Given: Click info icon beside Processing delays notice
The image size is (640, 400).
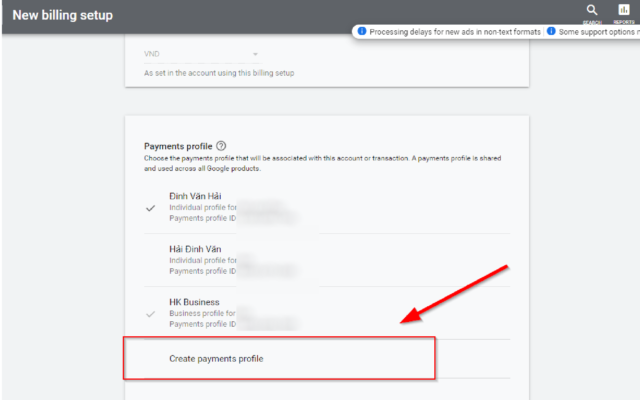Looking at the screenshot, I should click(362, 31).
